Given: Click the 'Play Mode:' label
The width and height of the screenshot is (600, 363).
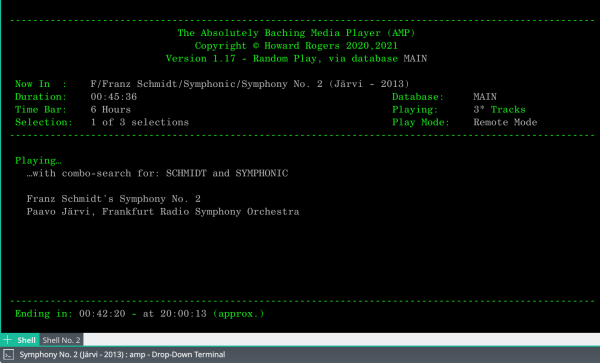Looking at the screenshot, I should [421, 122].
